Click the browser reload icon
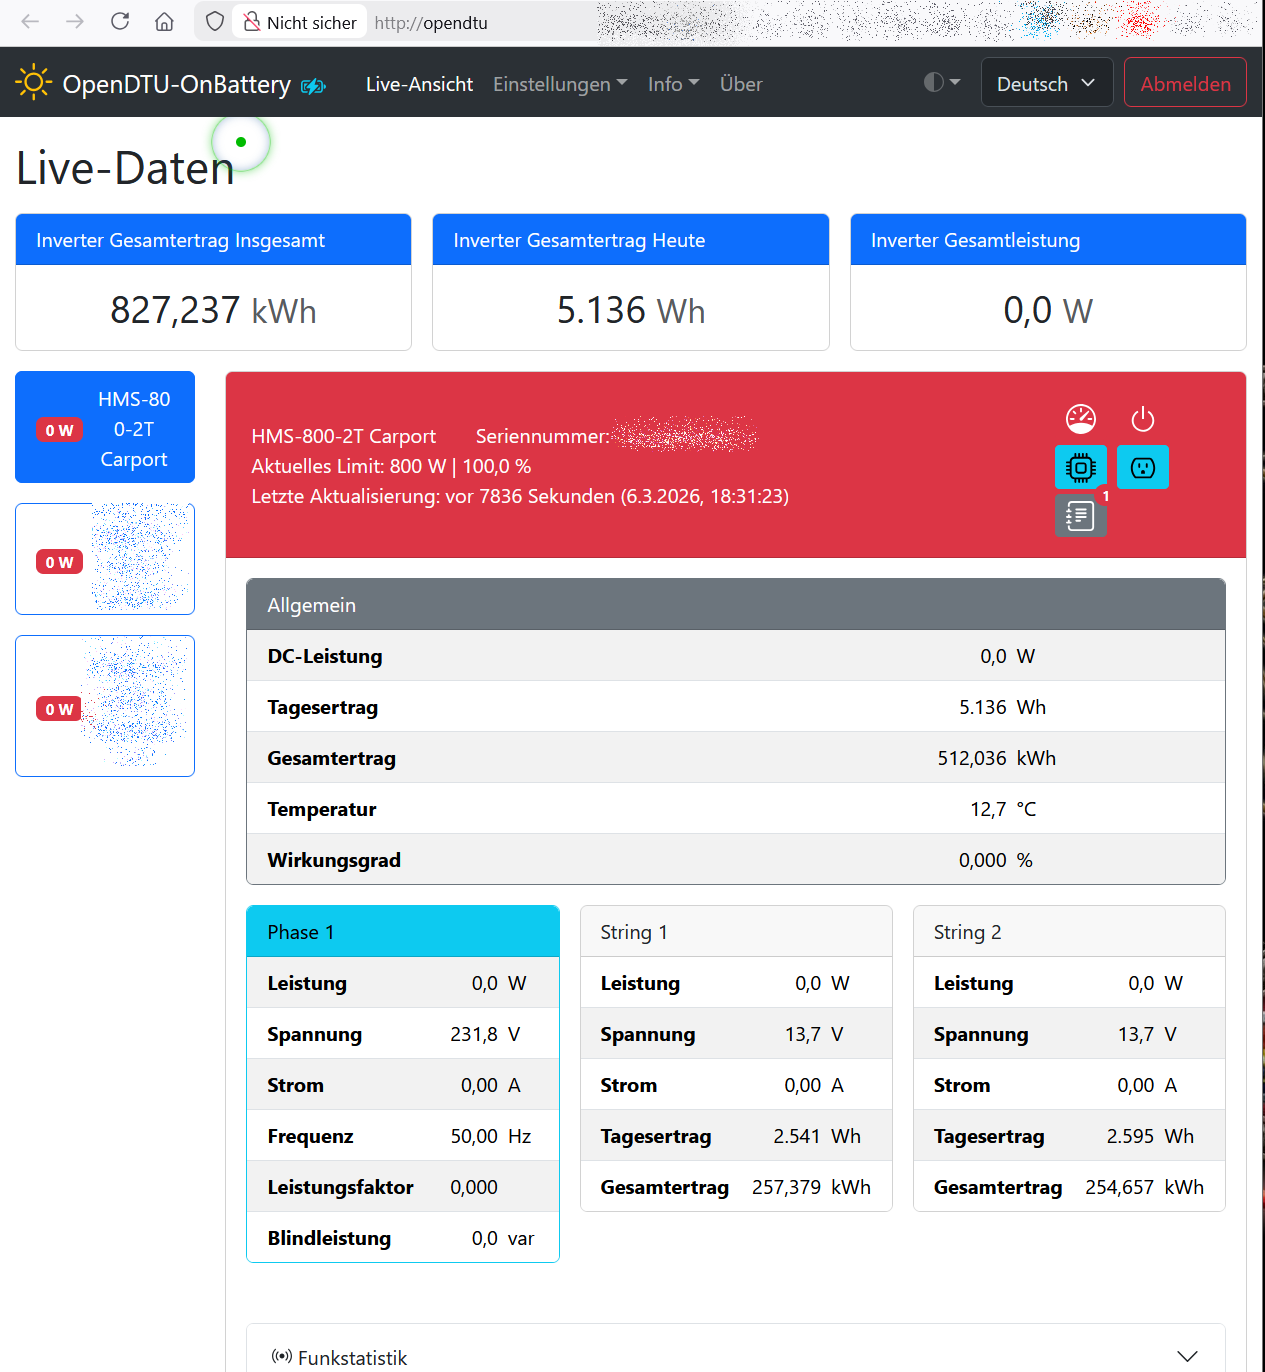The width and height of the screenshot is (1265, 1372). click(x=120, y=22)
